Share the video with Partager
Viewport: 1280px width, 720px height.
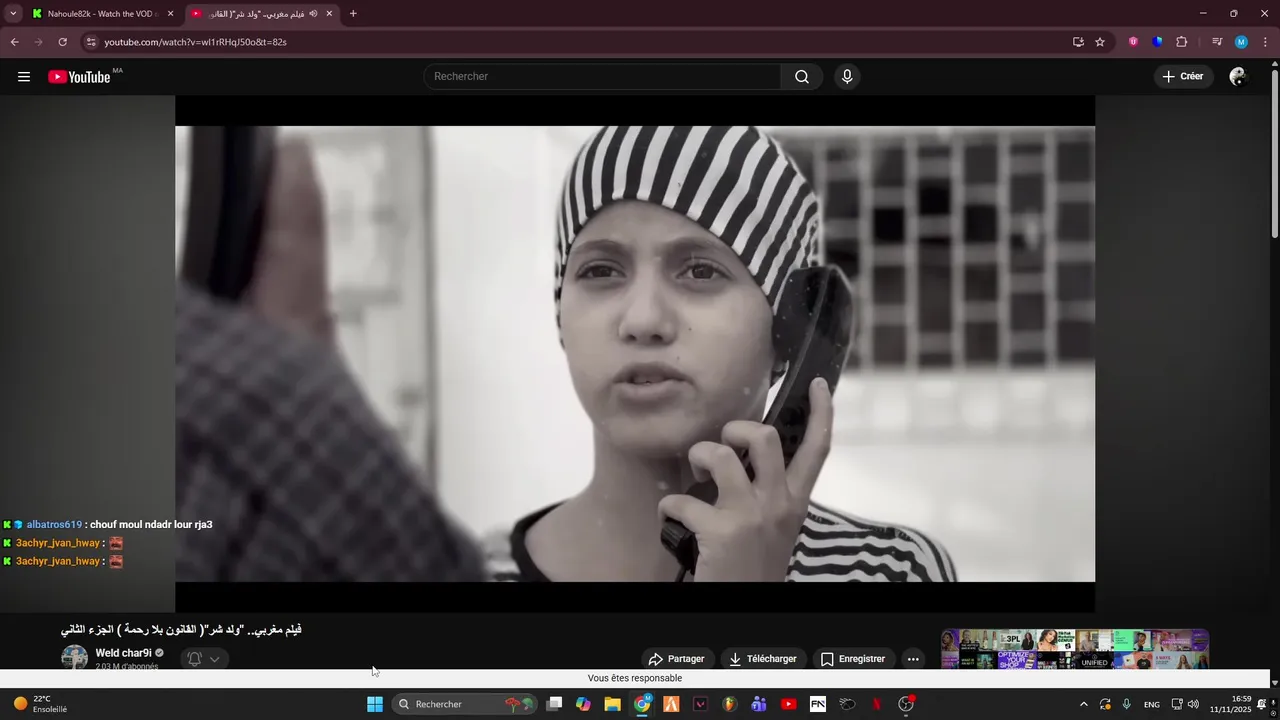676,659
